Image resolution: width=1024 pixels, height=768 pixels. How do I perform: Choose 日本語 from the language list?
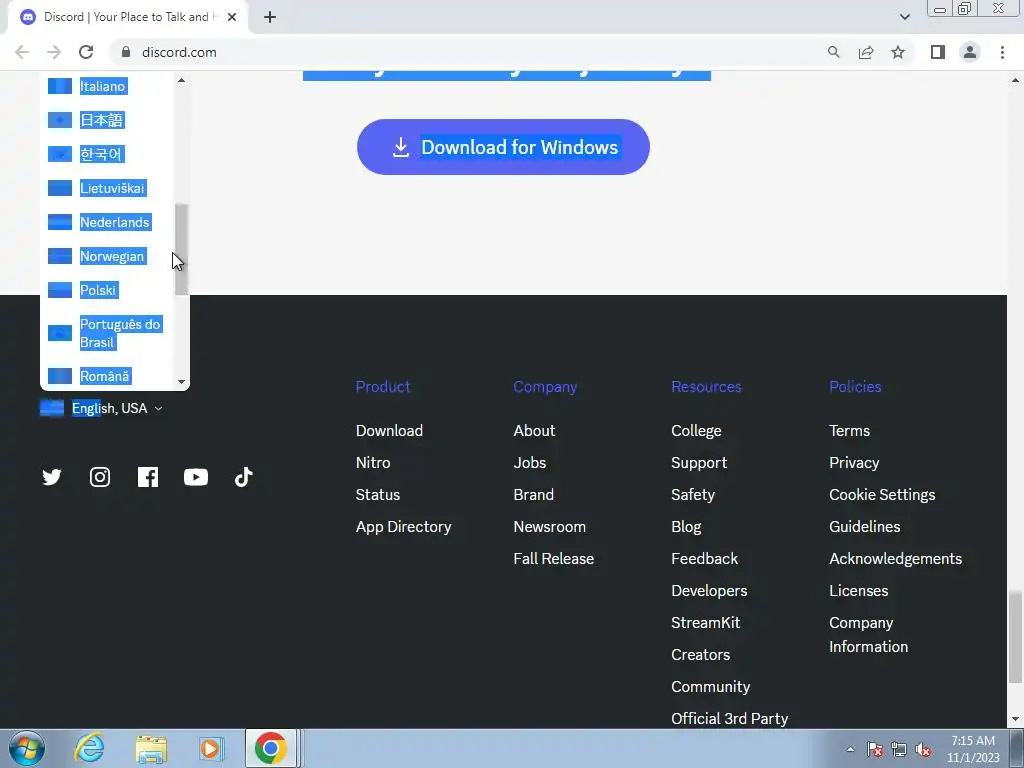(102, 120)
